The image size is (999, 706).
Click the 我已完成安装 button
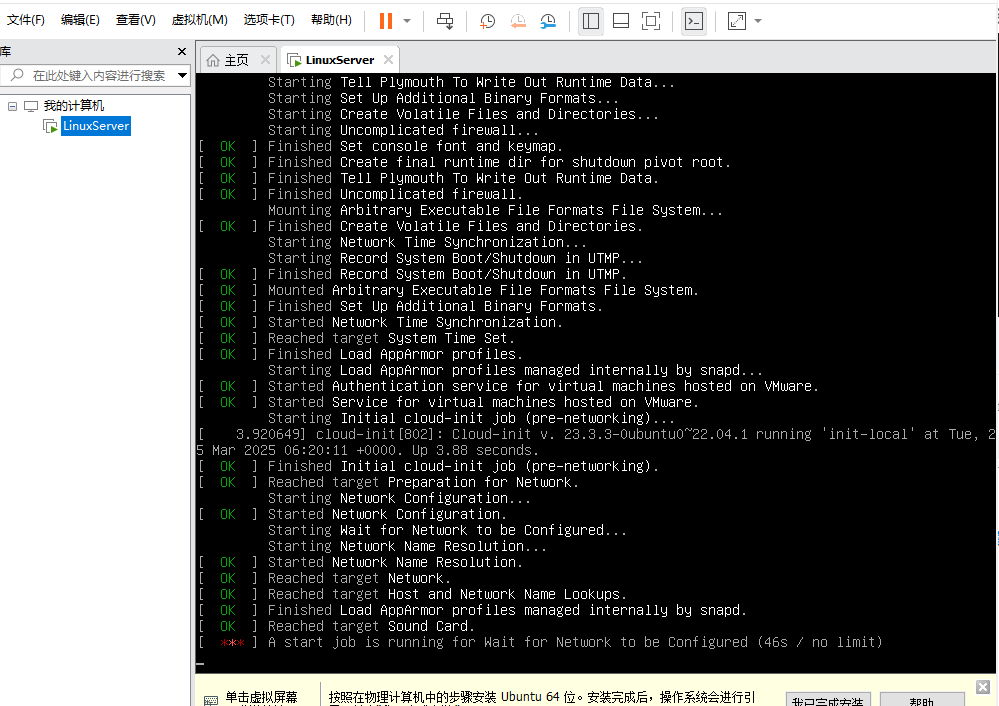(x=827, y=699)
